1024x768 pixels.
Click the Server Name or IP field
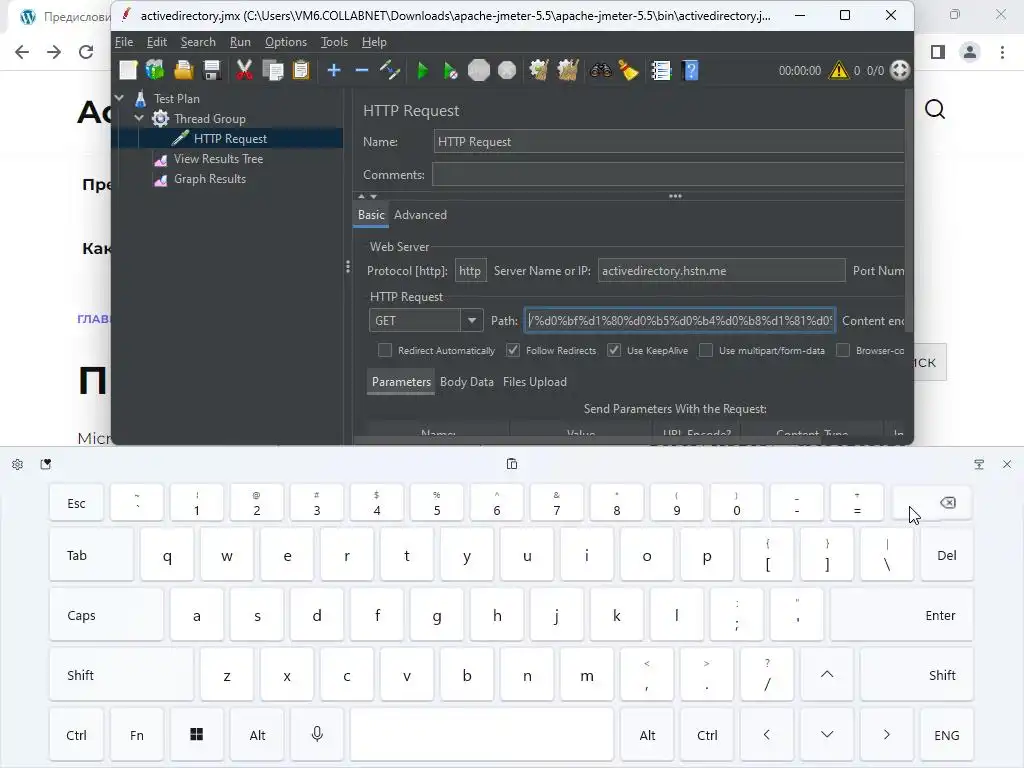(721, 270)
